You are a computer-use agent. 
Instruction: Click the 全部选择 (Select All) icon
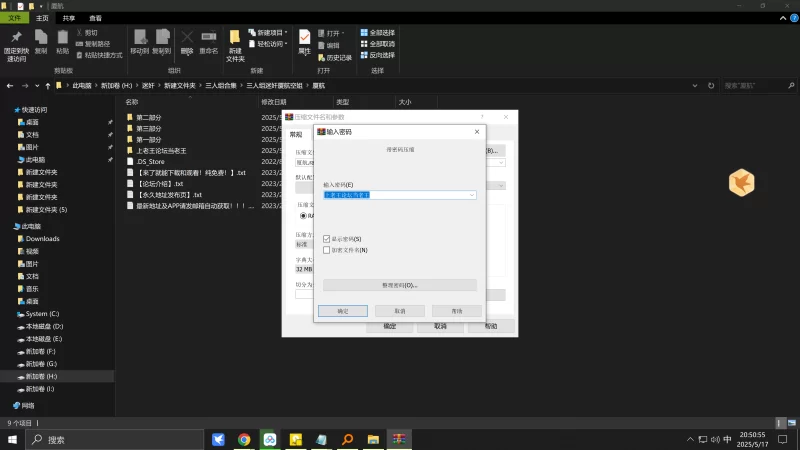pos(362,32)
